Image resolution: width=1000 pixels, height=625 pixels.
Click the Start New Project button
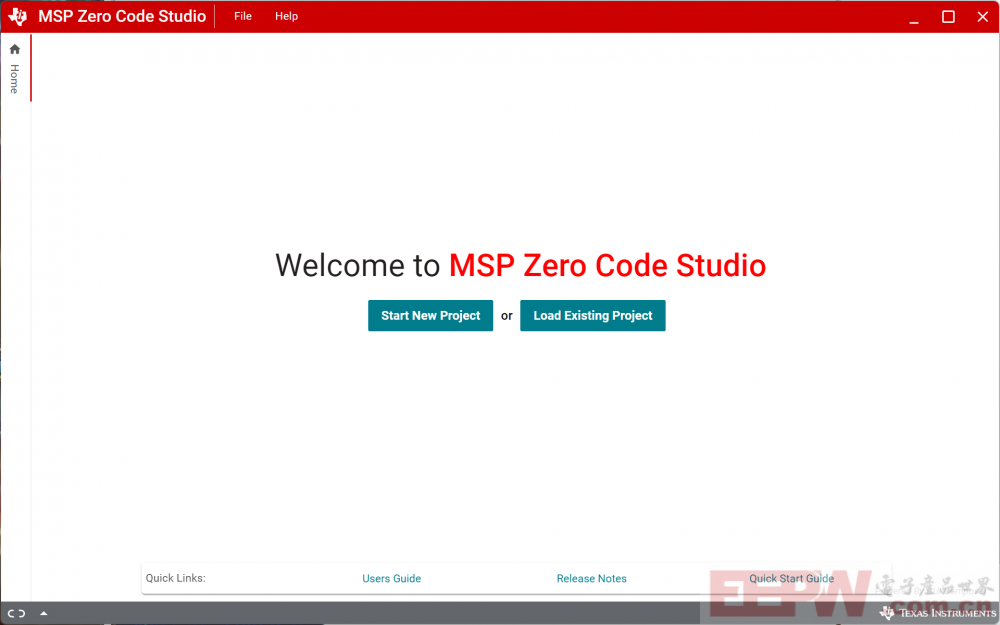pyautogui.click(x=430, y=316)
